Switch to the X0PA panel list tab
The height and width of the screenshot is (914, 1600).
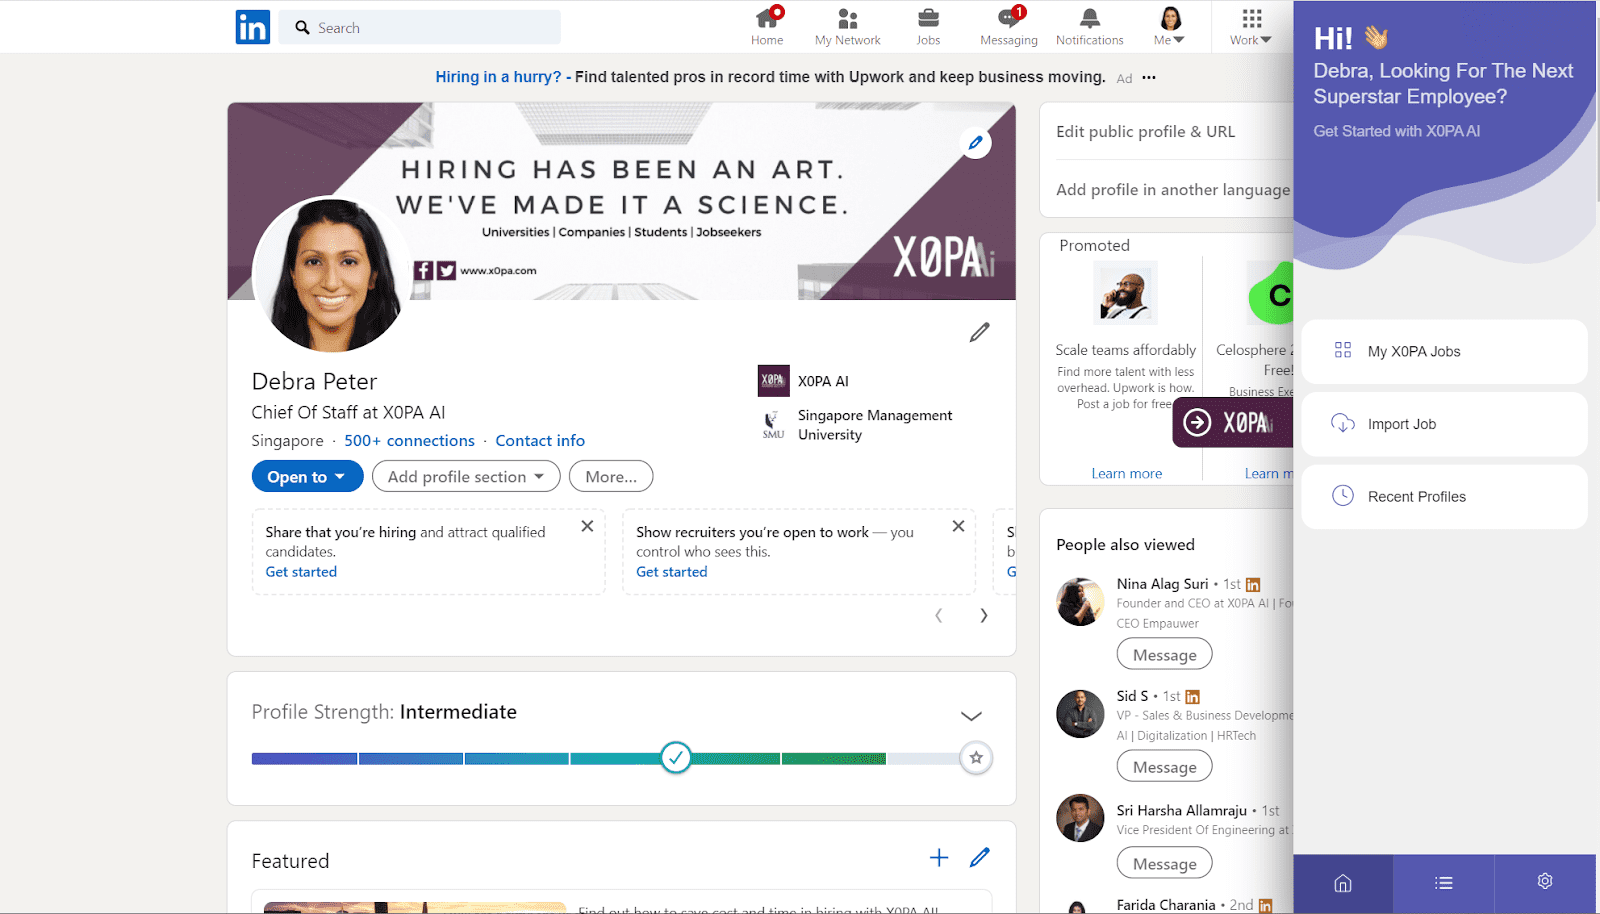point(1443,883)
